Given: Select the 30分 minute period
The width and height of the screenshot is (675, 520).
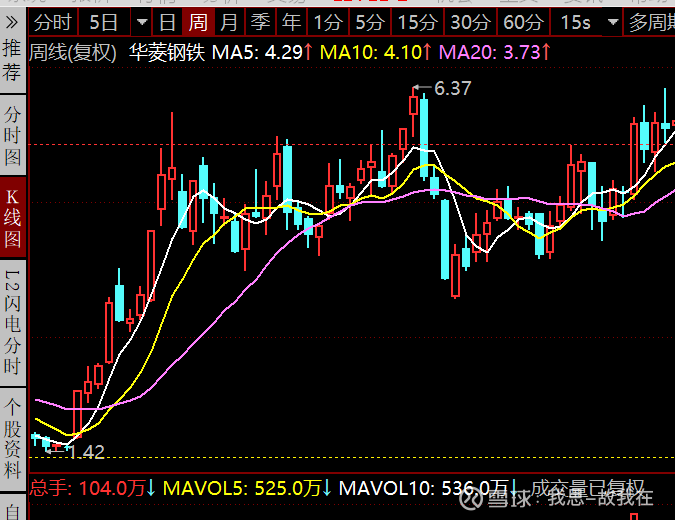Looking at the screenshot, I should [471, 22].
